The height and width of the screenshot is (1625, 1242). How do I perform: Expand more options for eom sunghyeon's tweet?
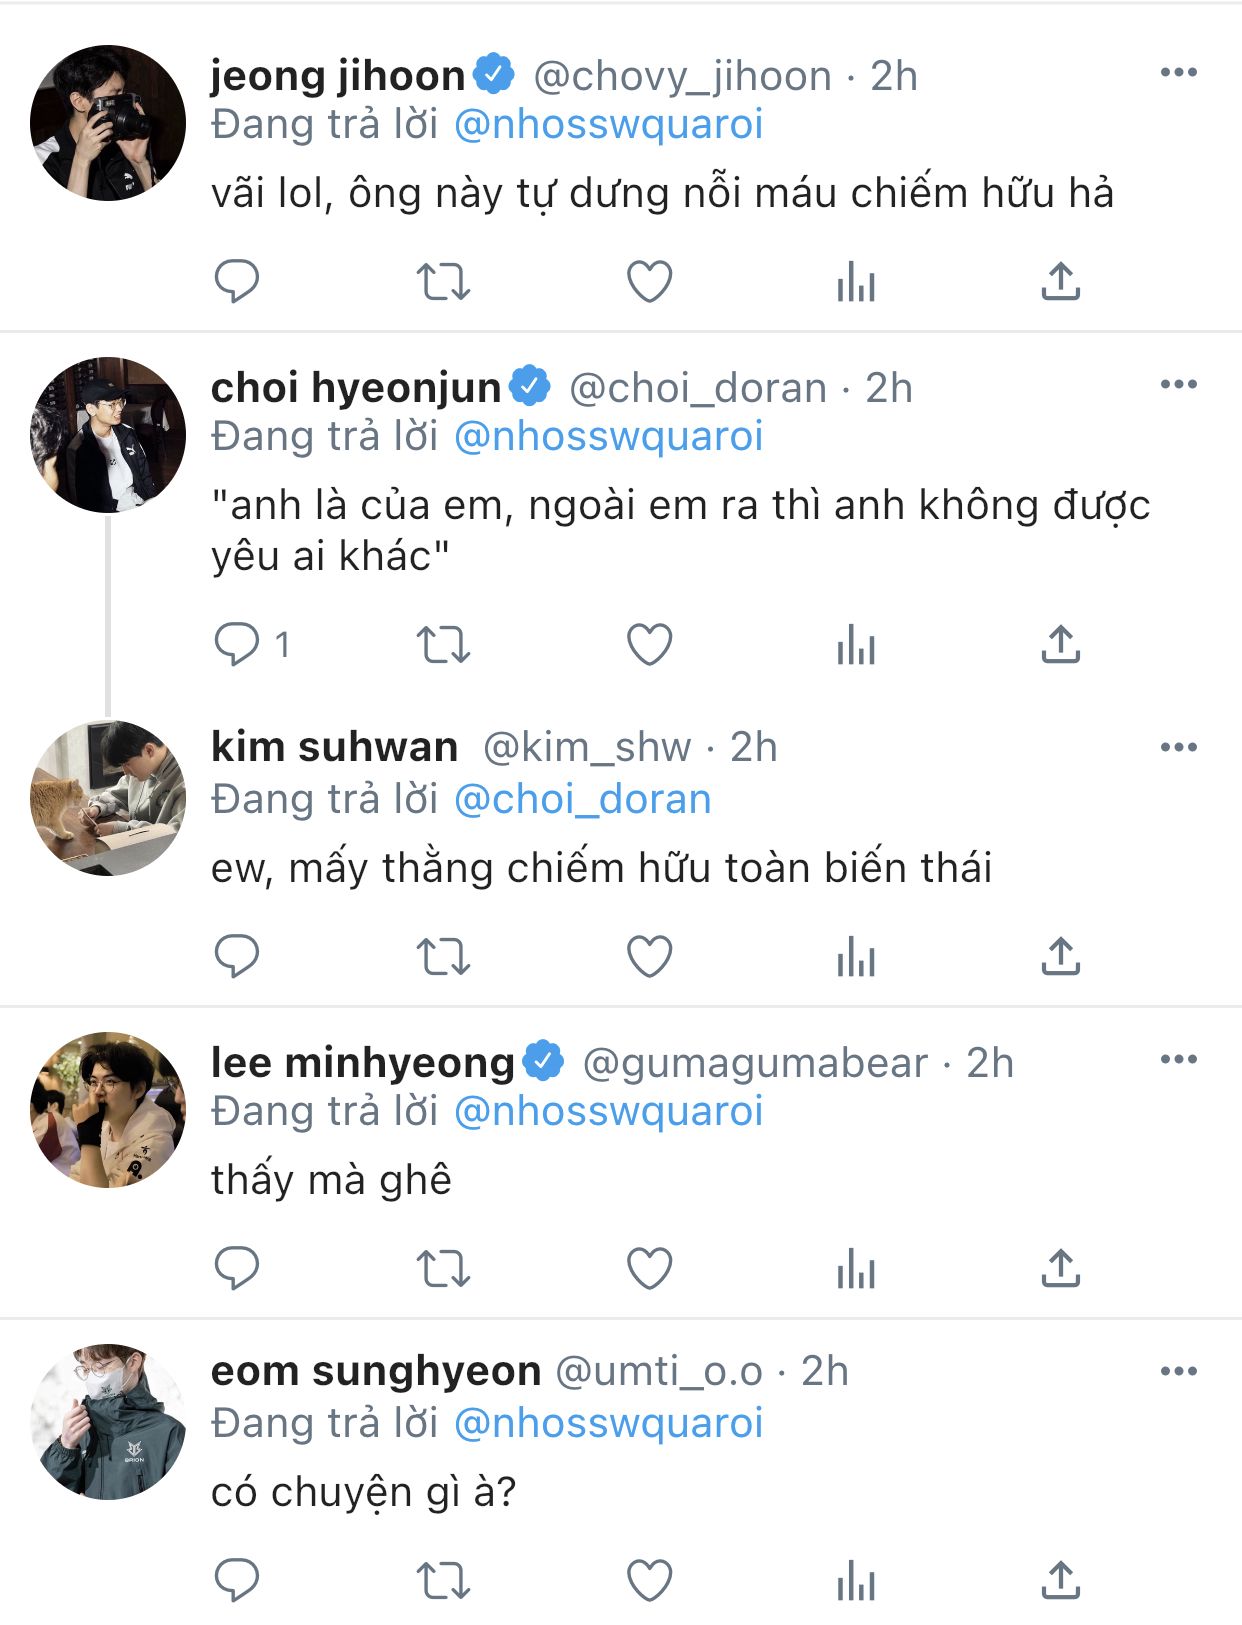point(1178,1371)
